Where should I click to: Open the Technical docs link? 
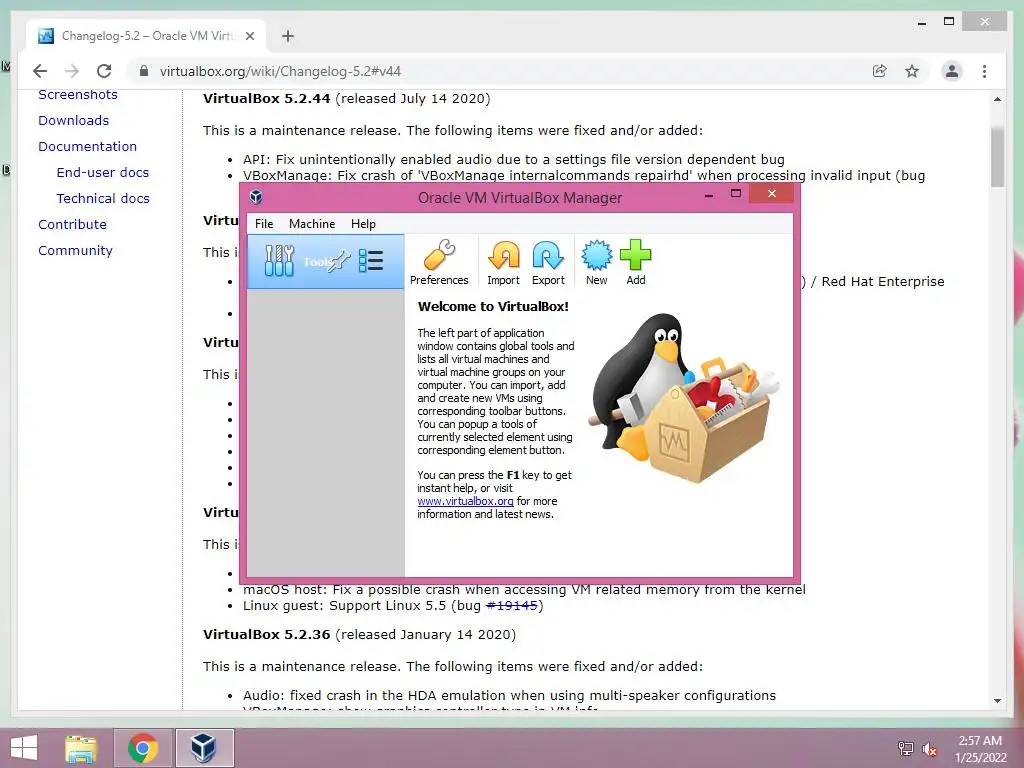103,199
